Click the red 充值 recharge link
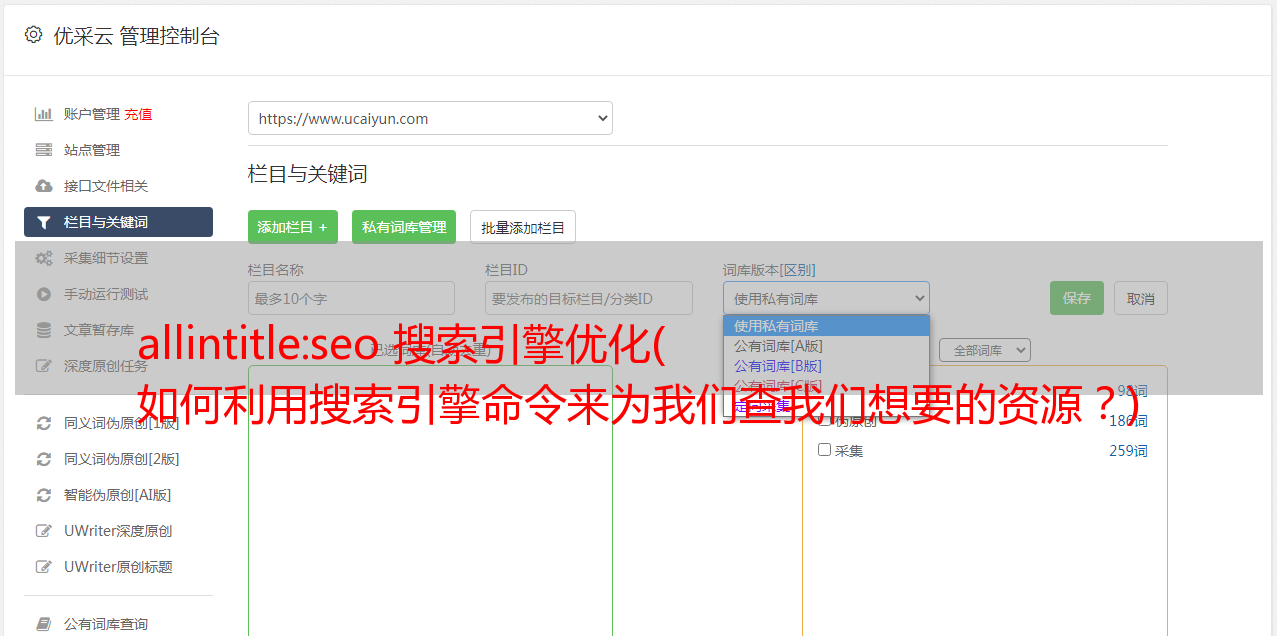The height and width of the screenshot is (636, 1277). point(138,114)
